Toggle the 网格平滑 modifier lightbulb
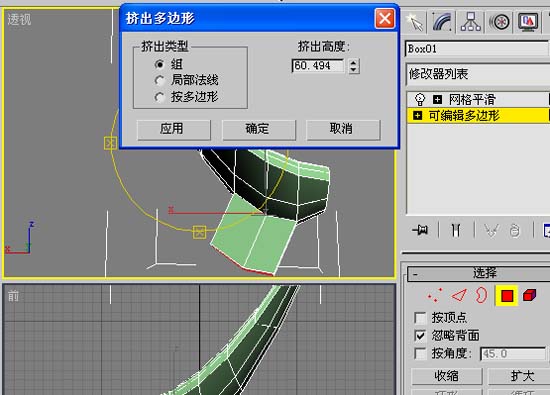 pos(420,100)
